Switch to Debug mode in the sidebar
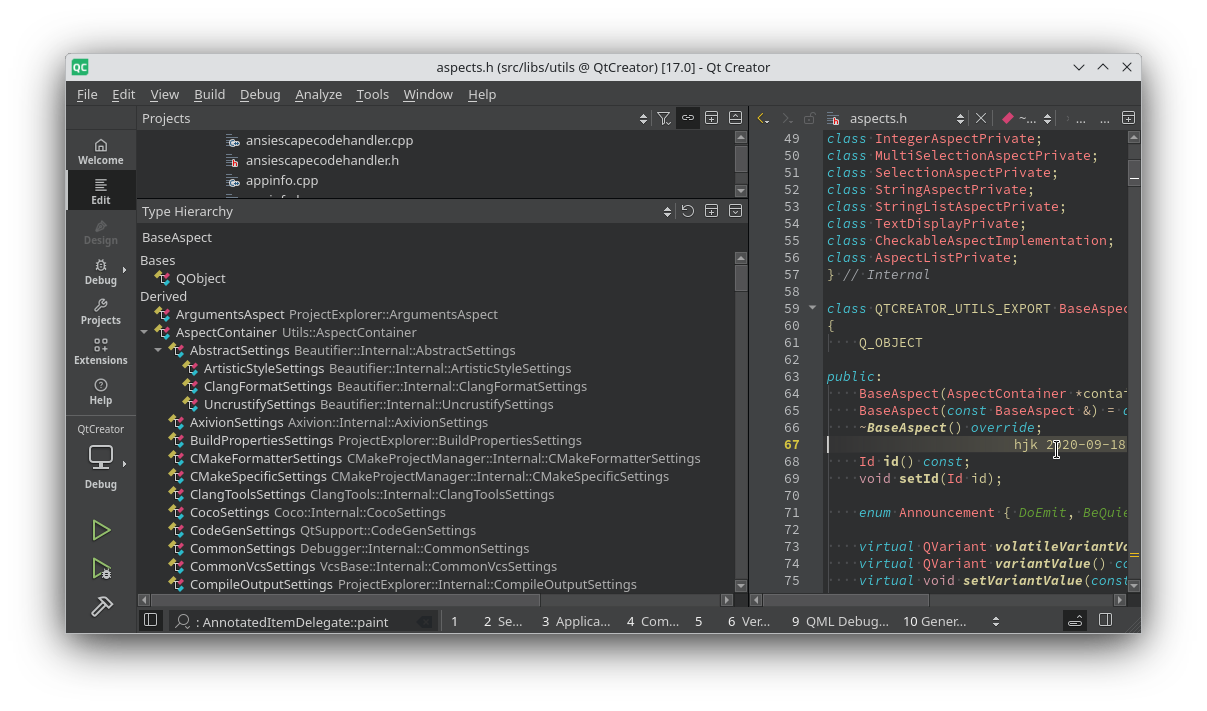1207x711 pixels. click(x=101, y=271)
